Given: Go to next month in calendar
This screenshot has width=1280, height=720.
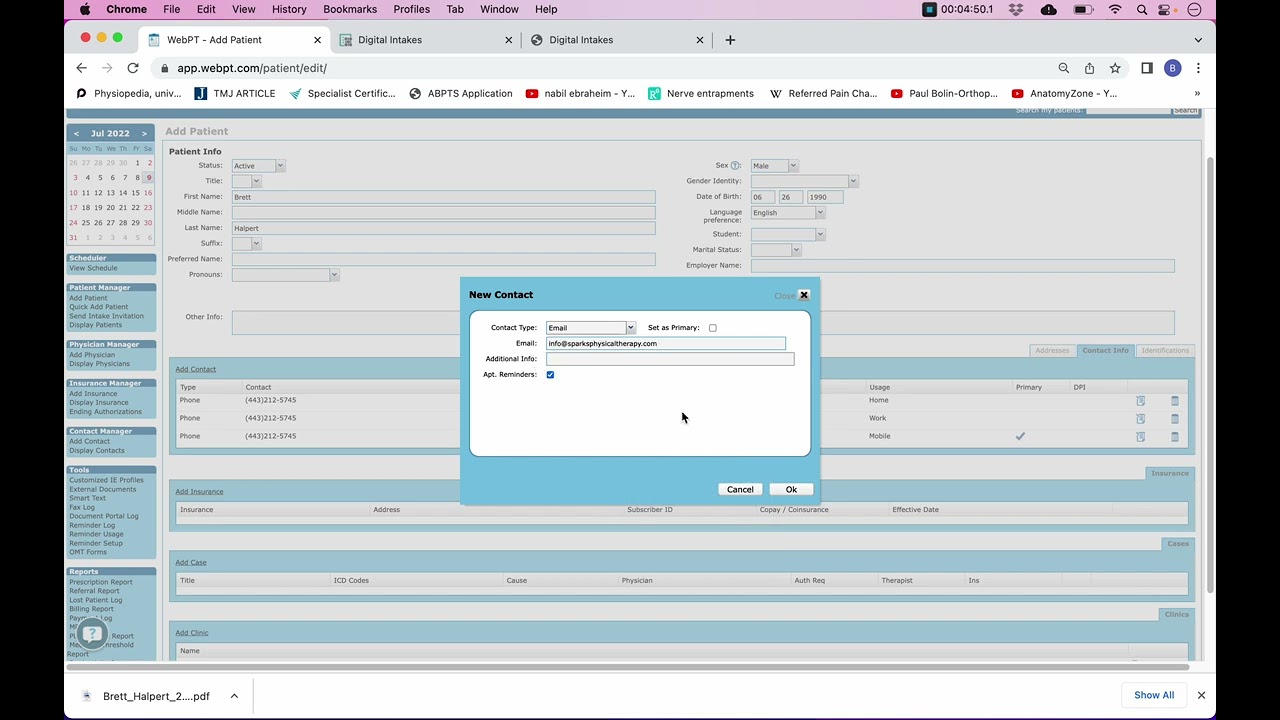Looking at the screenshot, I should [144, 133].
